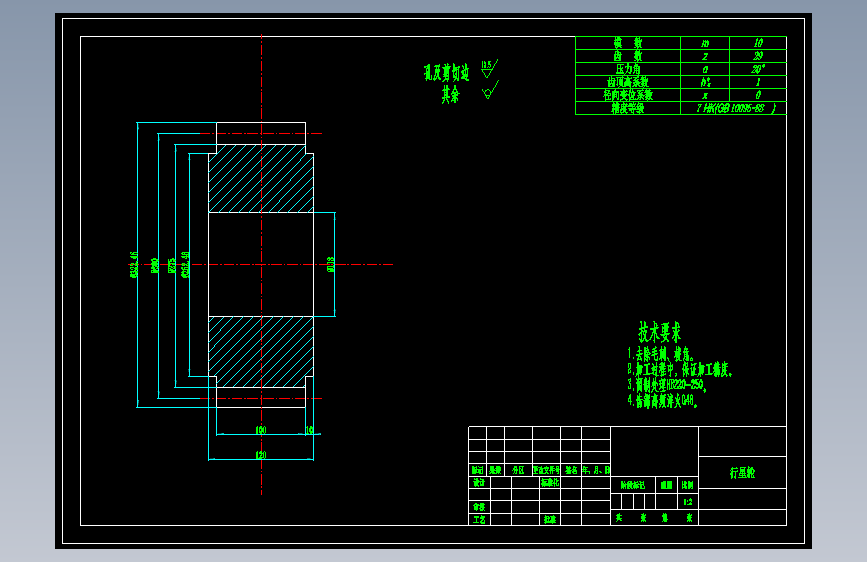
Task: Select the '技术要求' heading text
Action: pyautogui.click(x=660, y=332)
